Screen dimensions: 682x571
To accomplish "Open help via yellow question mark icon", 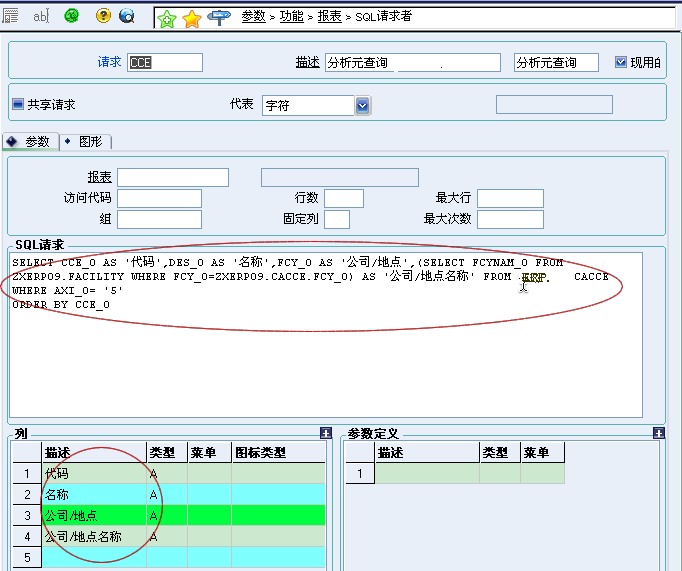I will click(103, 16).
